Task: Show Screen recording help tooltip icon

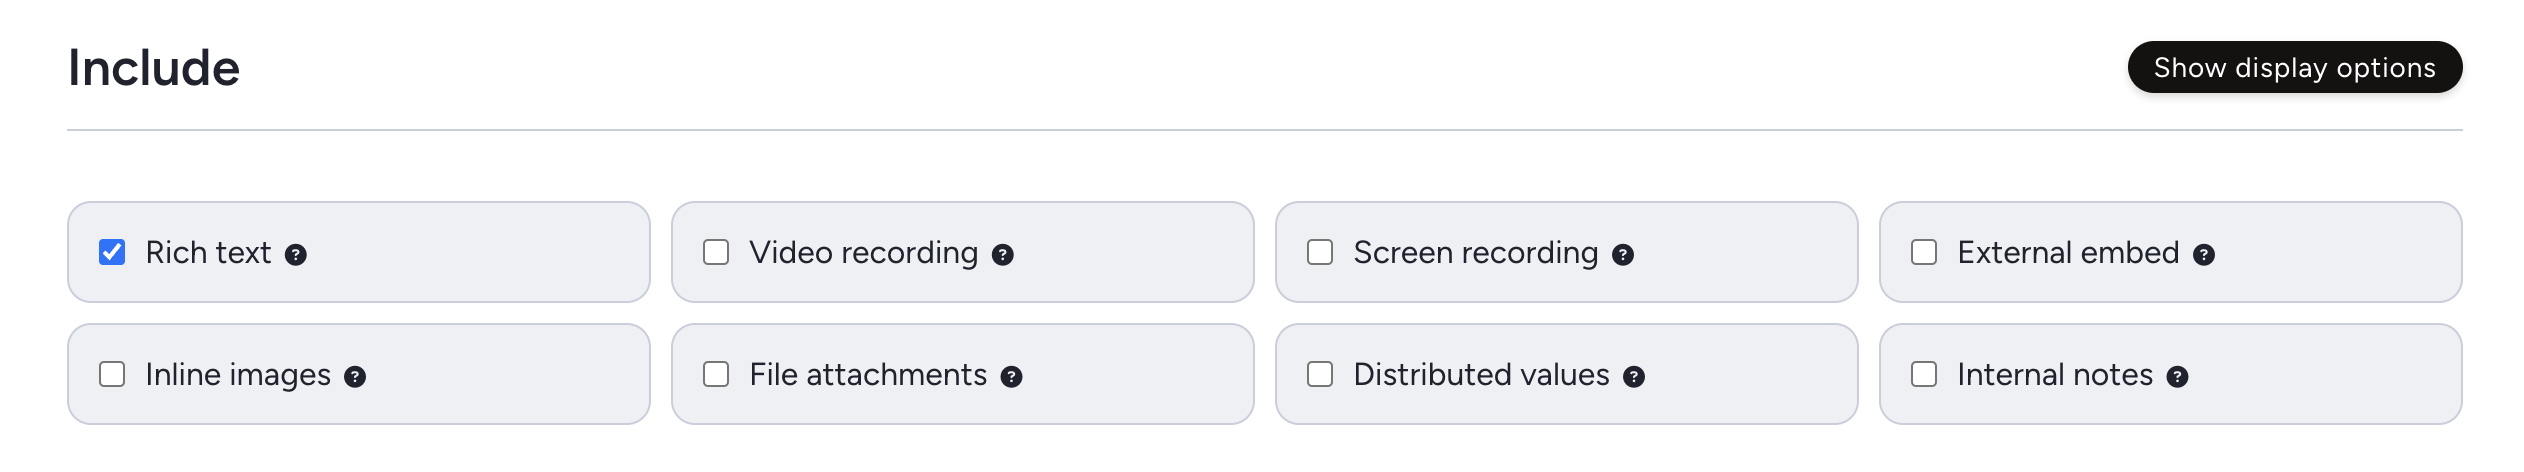Action: (x=1623, y=255)
